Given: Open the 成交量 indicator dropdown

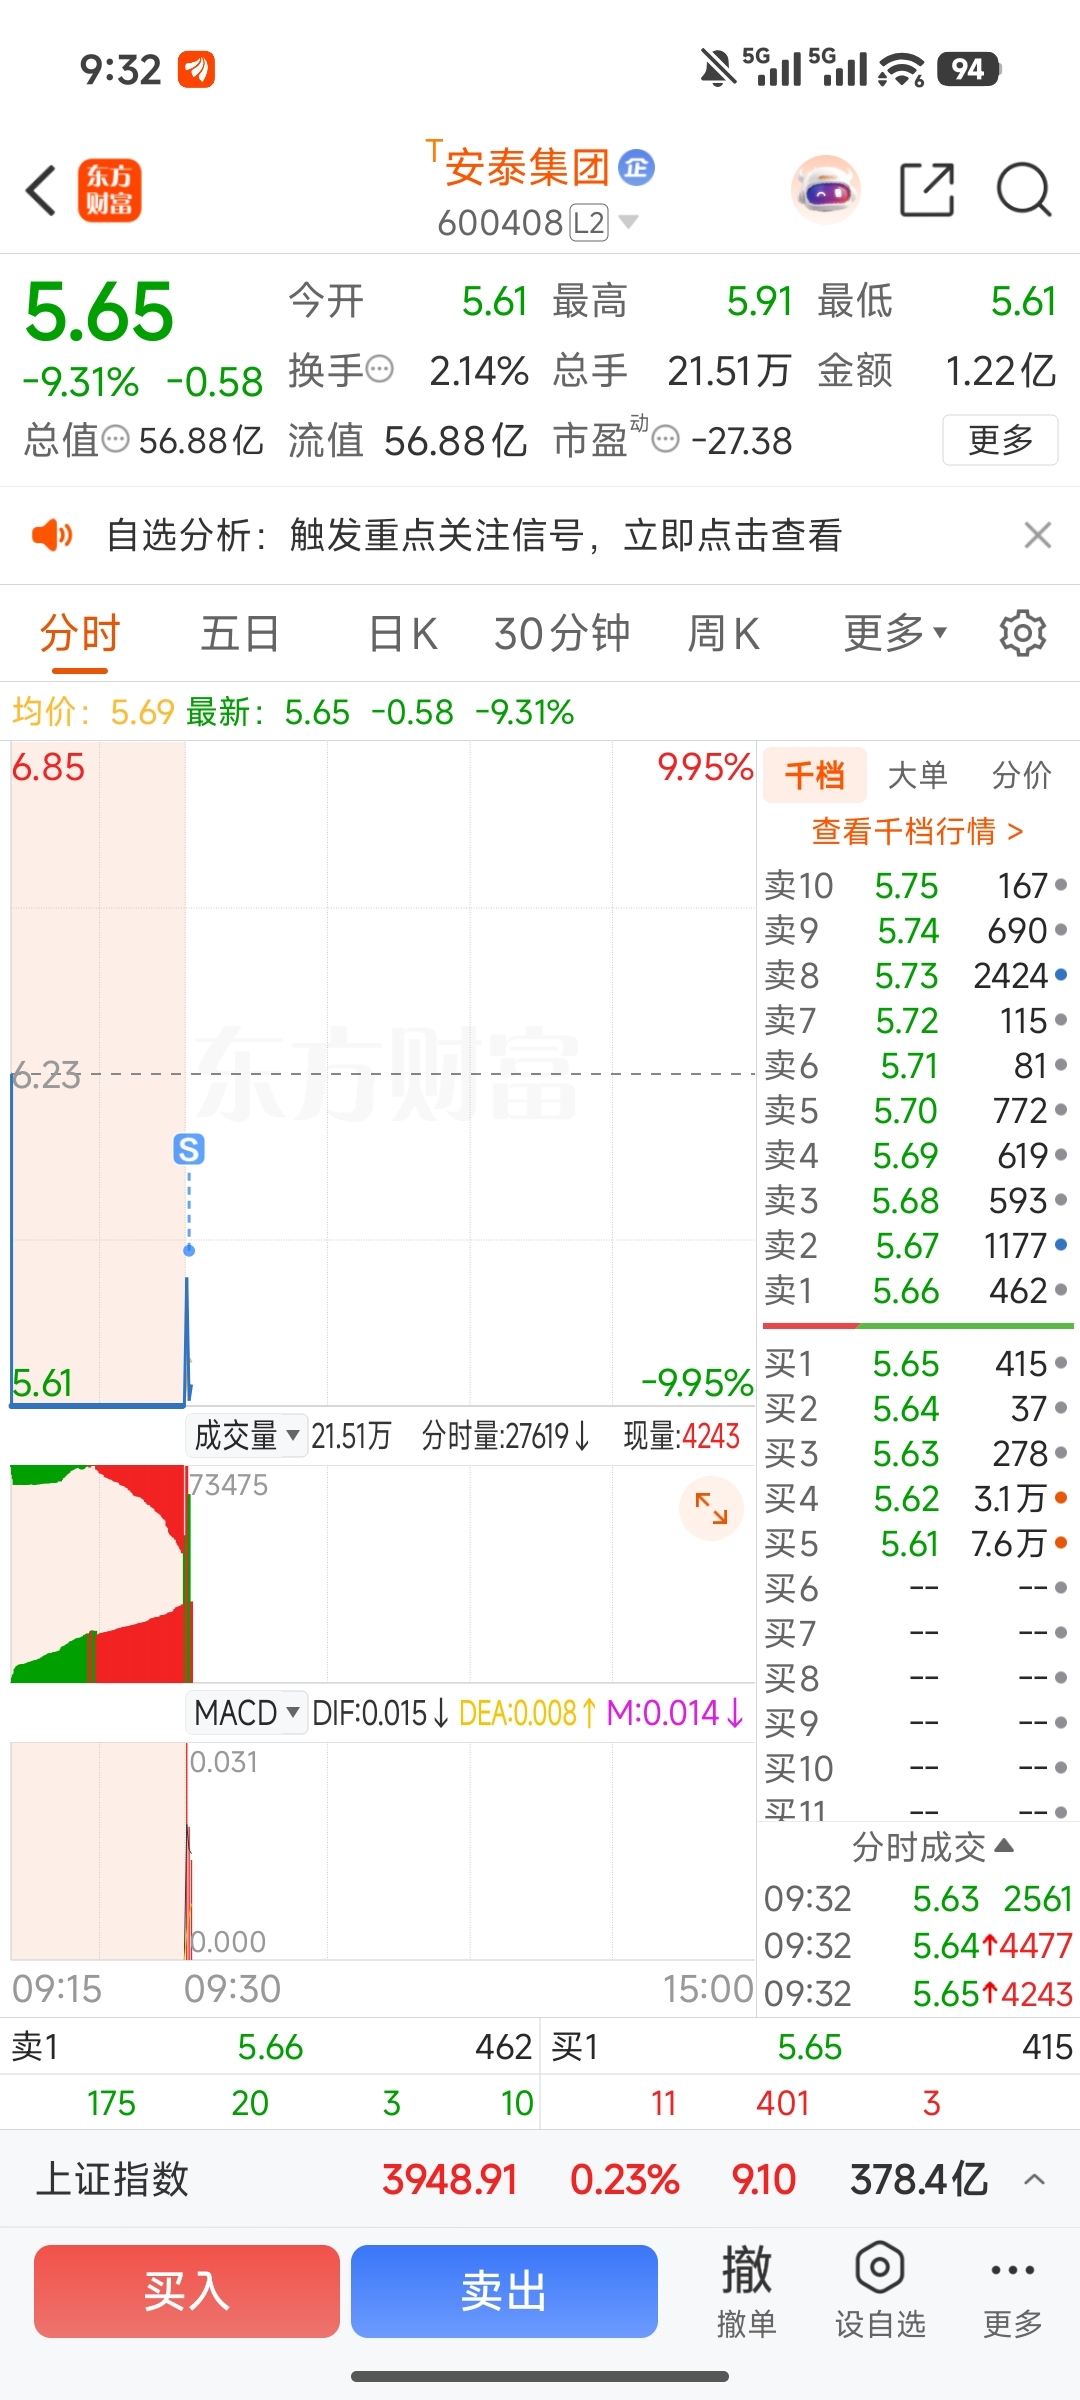Looking at the screenshot, I should (246, 1436).
